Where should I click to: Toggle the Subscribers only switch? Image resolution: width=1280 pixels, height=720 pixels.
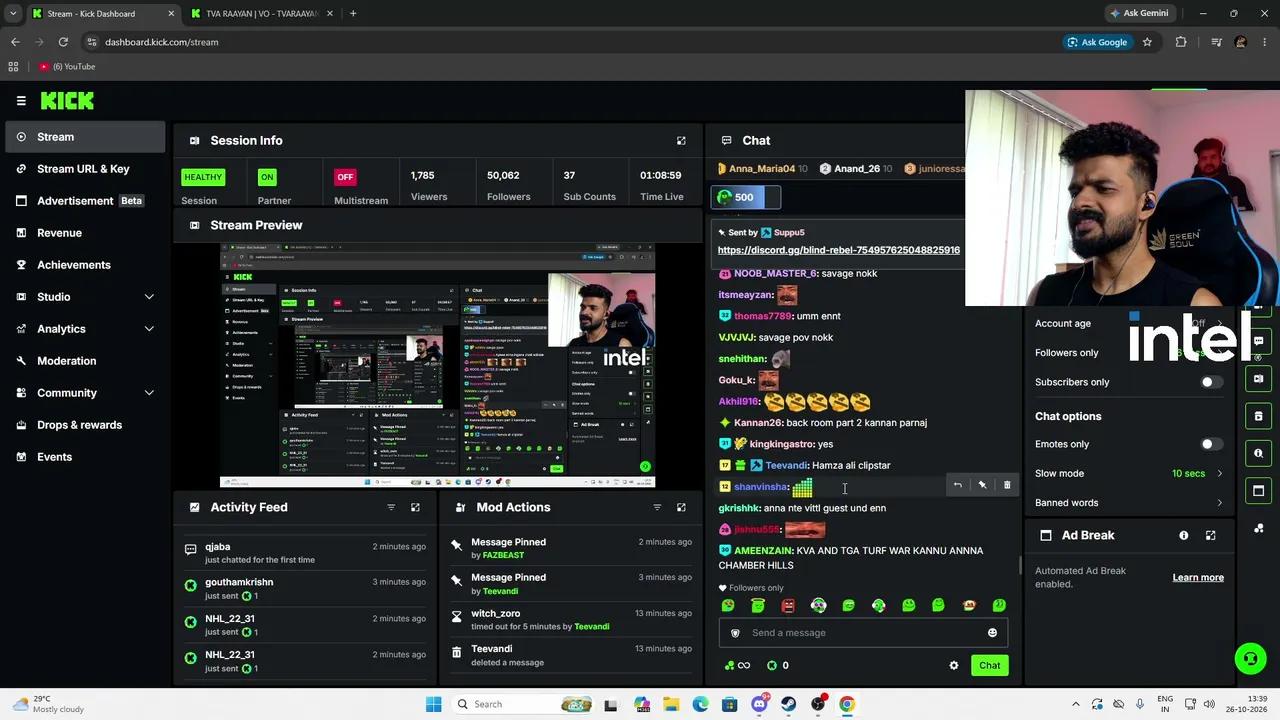[1211, 382]
